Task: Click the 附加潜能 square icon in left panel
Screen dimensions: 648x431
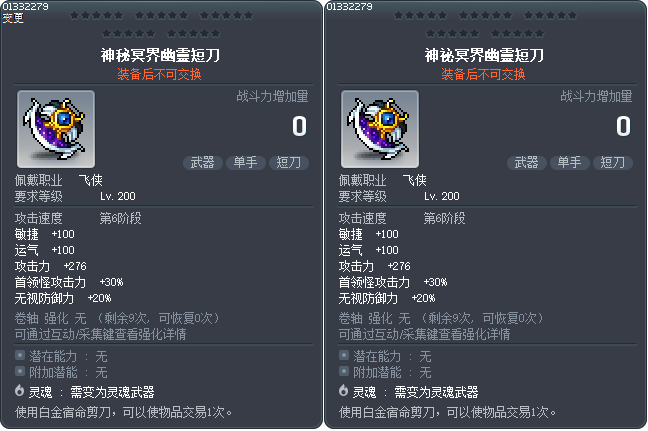Action: pyautogui.click(x=20, y=371)
